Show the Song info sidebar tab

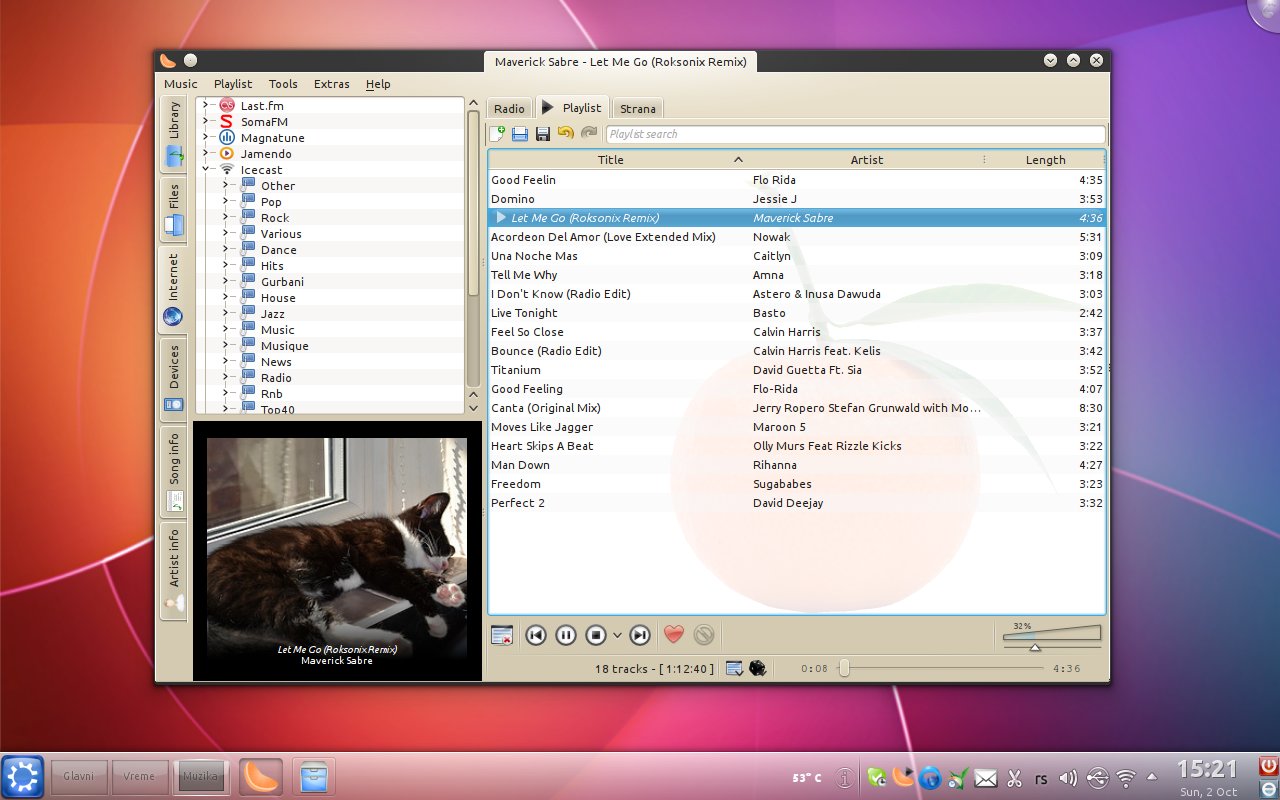pos(173,473)
